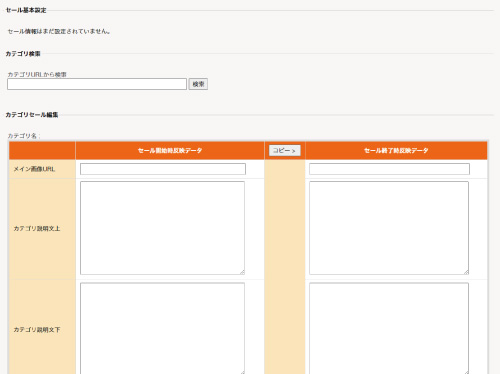The height and width of the screenshot is (374, 500).
Task: Click the セール基本設定 section heading
Action: point(26,10)
